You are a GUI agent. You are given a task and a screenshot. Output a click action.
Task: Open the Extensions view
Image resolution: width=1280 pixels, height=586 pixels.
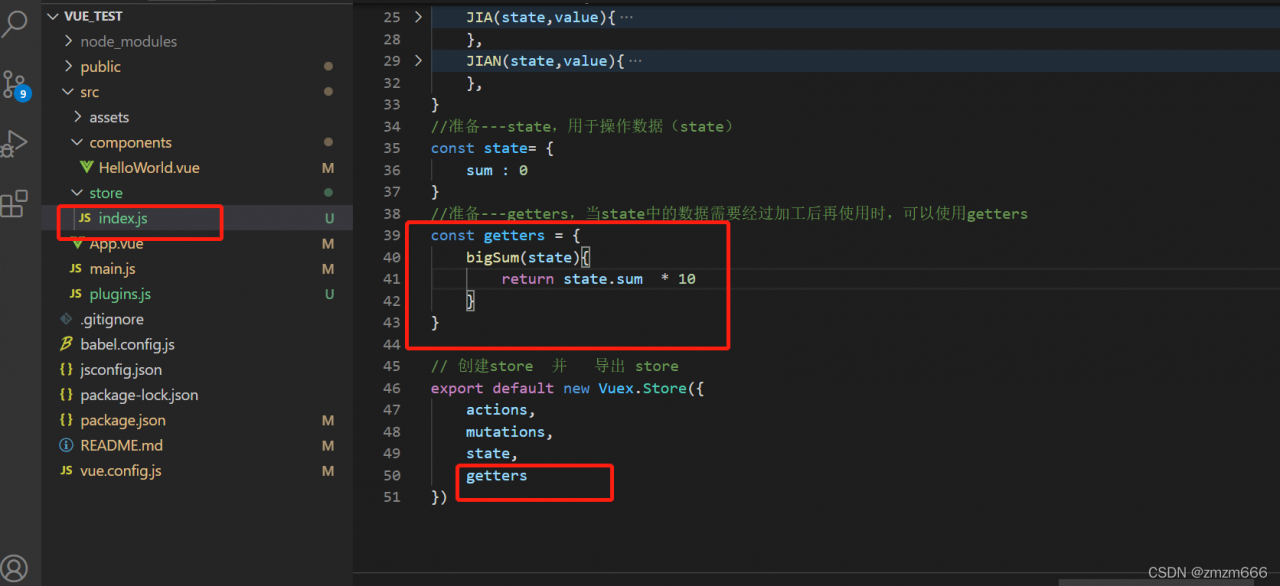point(15,204)
